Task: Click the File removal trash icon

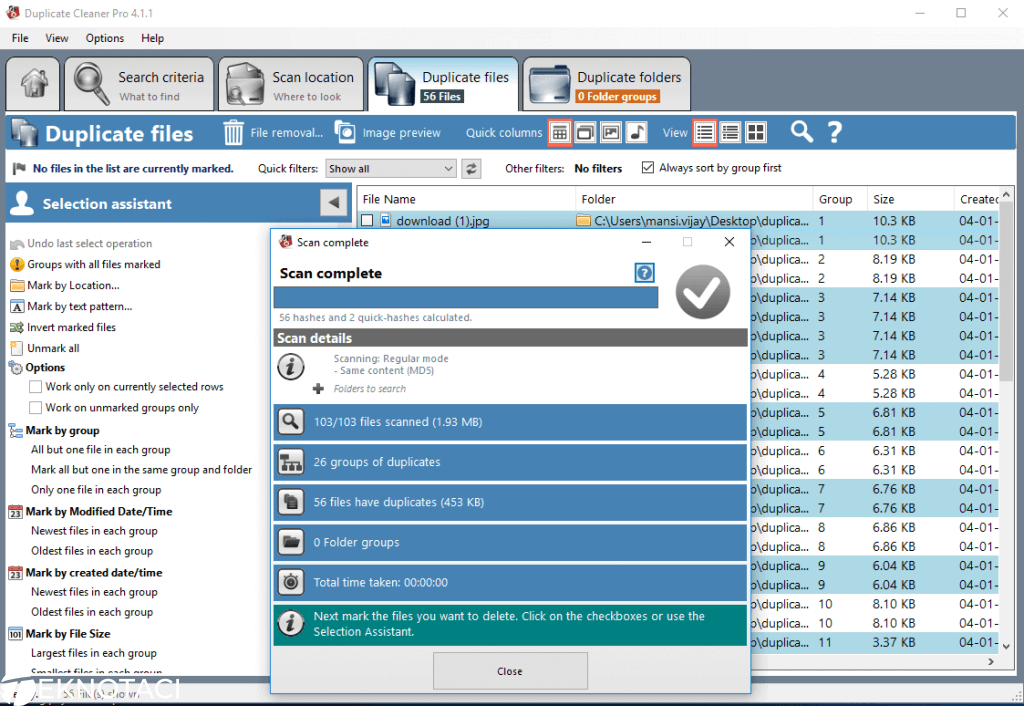Action: coord(233,133)
